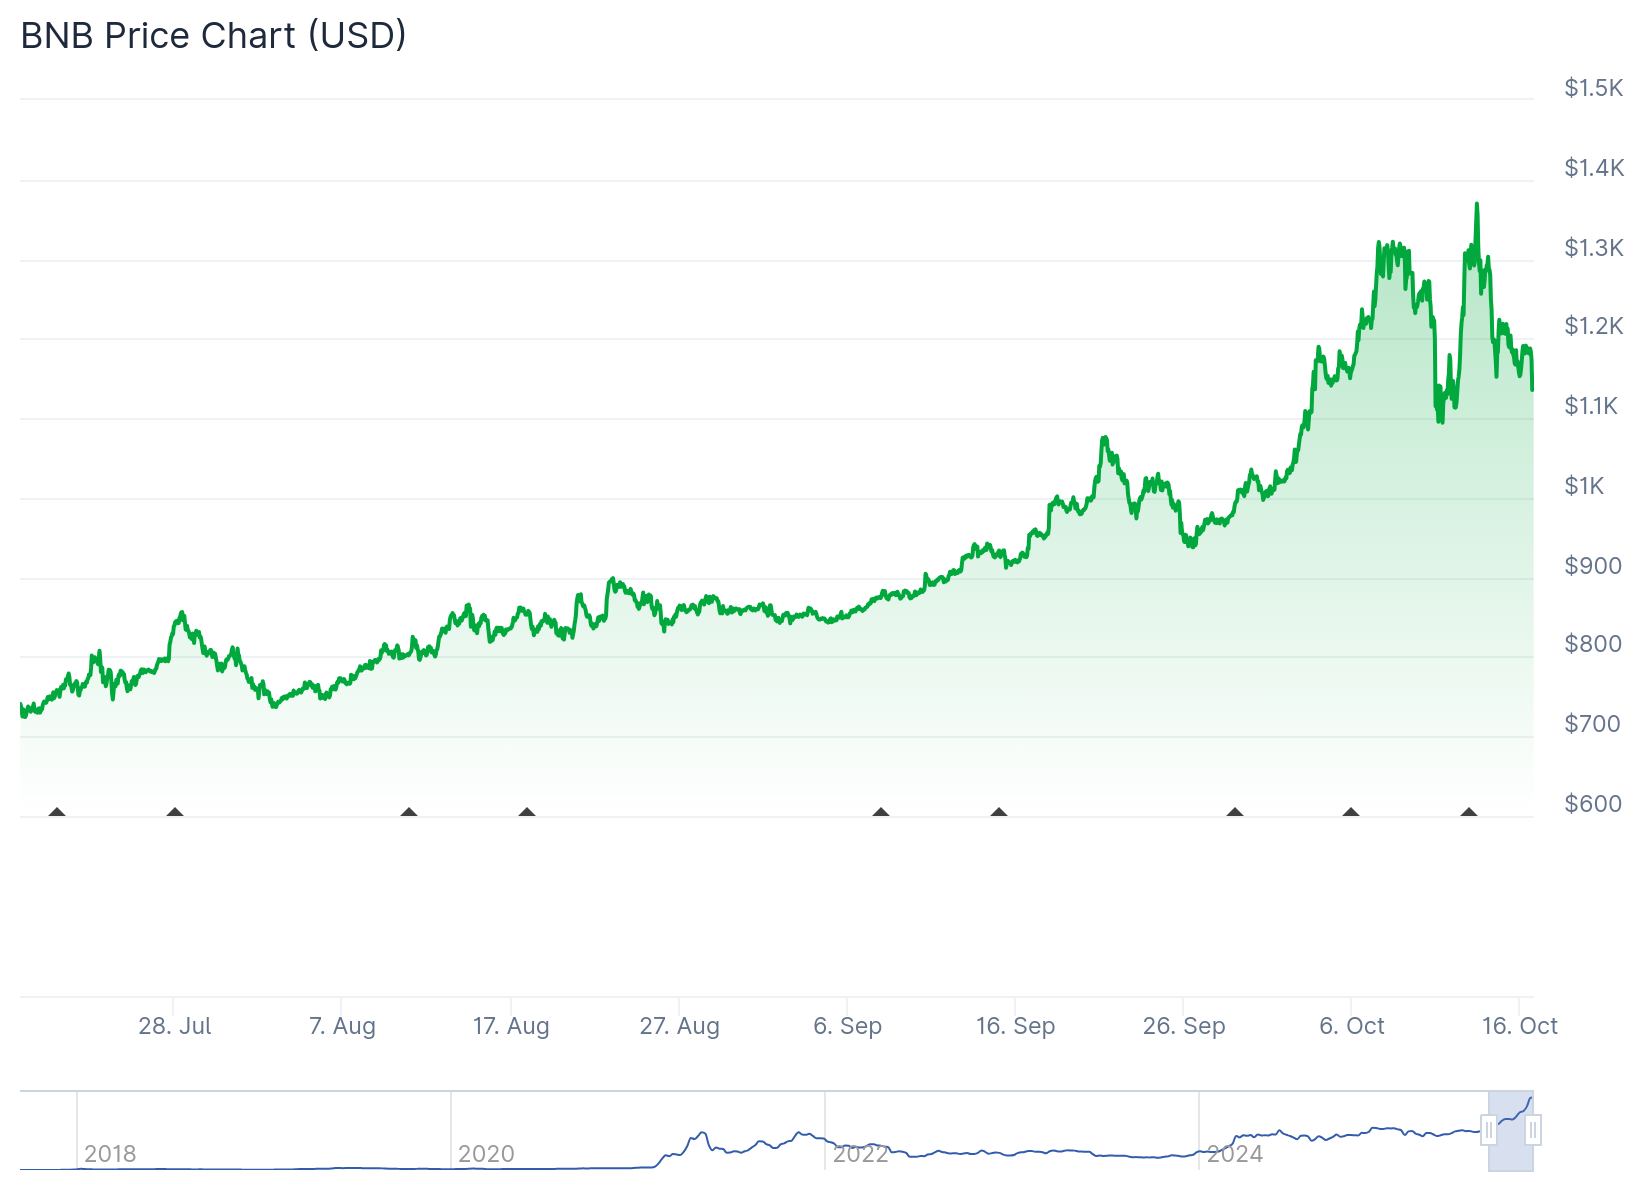Click event marker just after 26. Sep
This screenshot has width=1644, height=1200.
pyautogui.click(x=1235, y=813)
